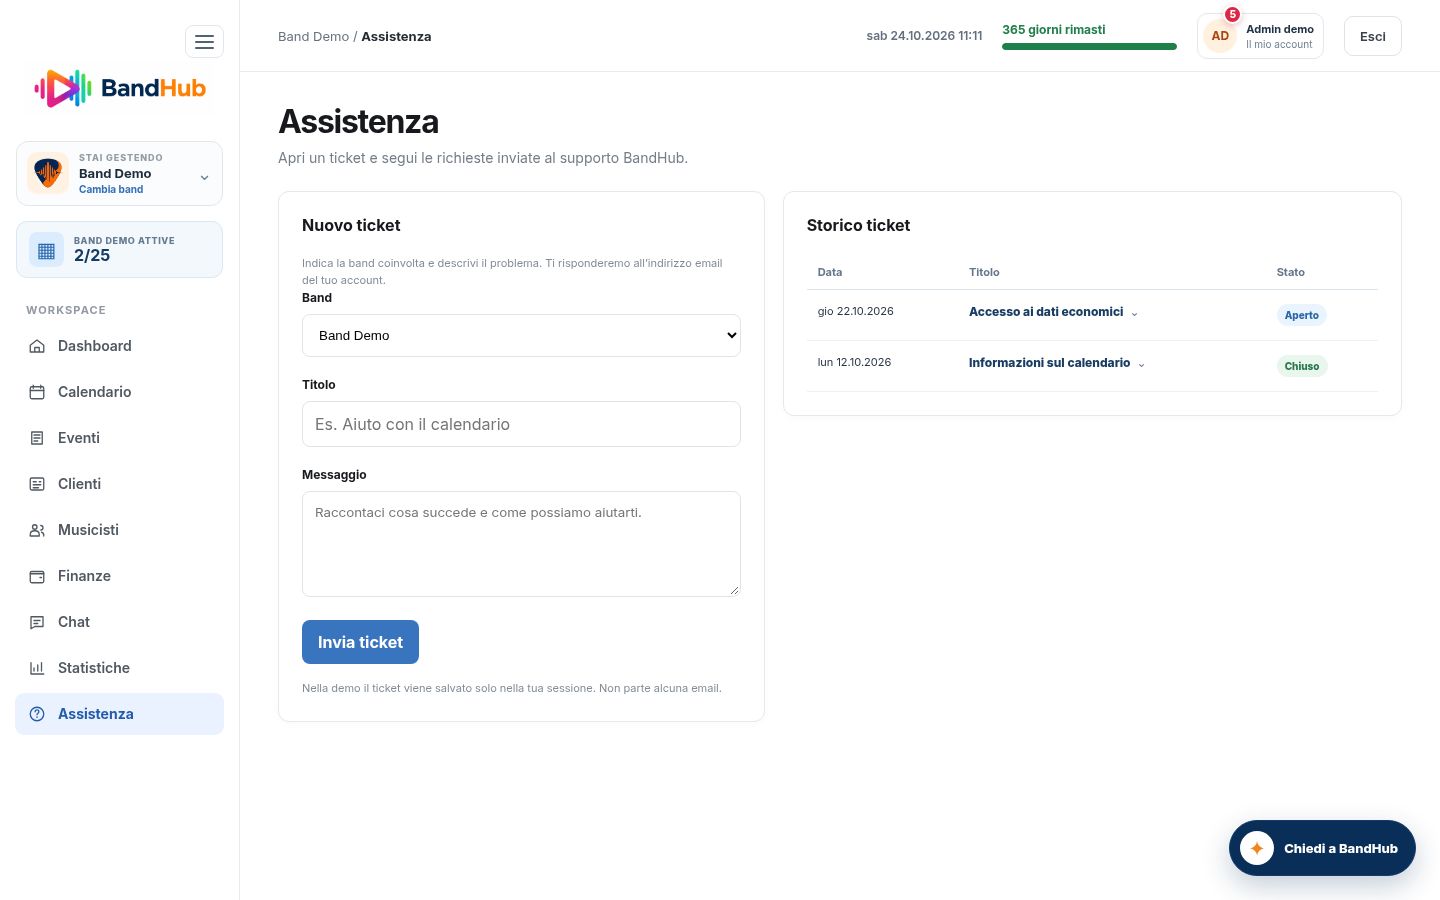Click the Band Demo breadcrumb link

click(x=313, y=36)
